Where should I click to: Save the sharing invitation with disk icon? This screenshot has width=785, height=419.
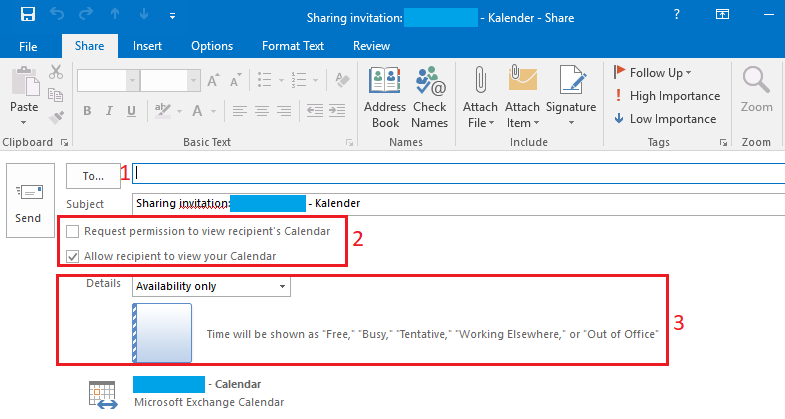28,15
